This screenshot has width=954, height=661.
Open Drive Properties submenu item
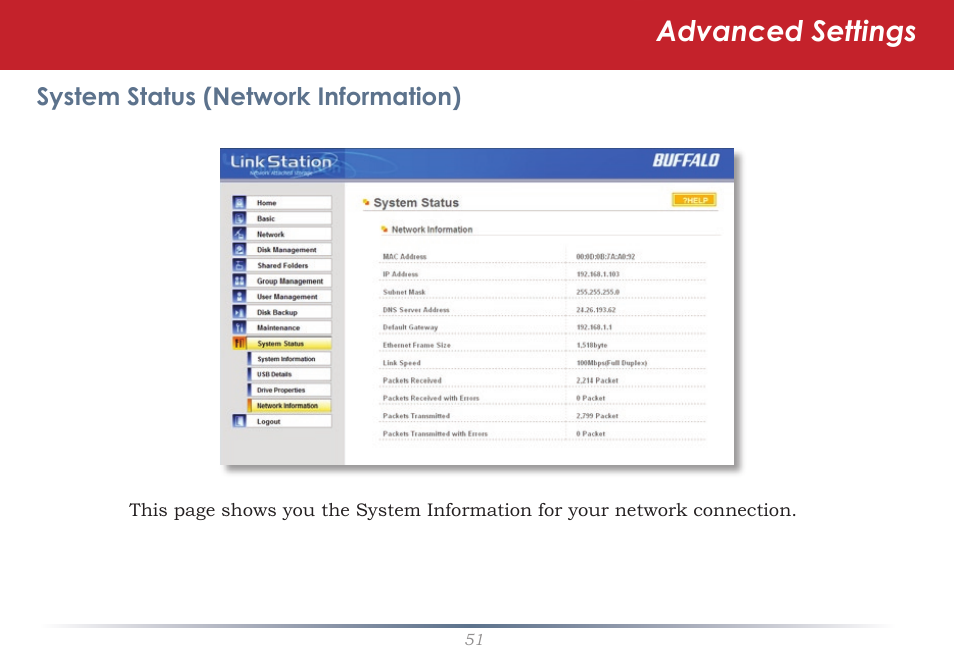[289, 390]
